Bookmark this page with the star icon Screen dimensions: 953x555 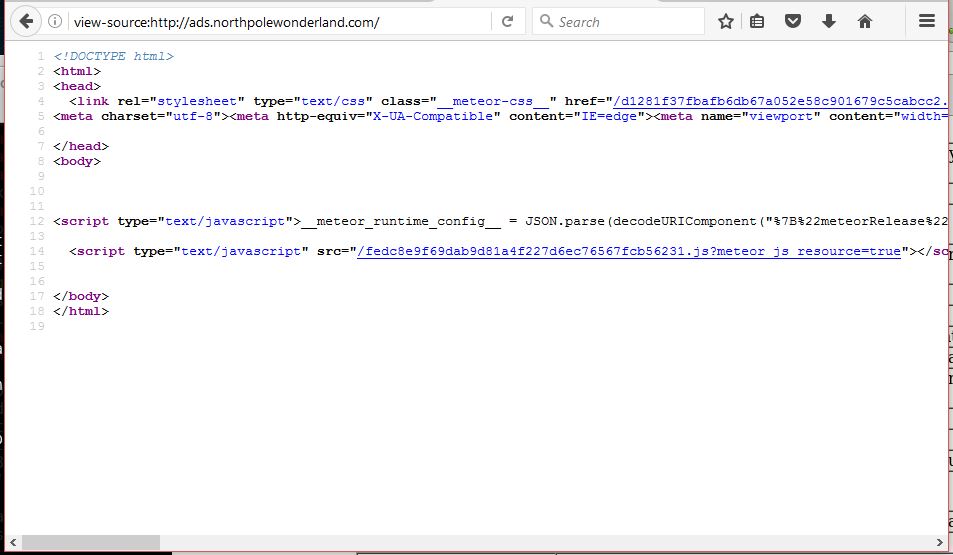726,21
